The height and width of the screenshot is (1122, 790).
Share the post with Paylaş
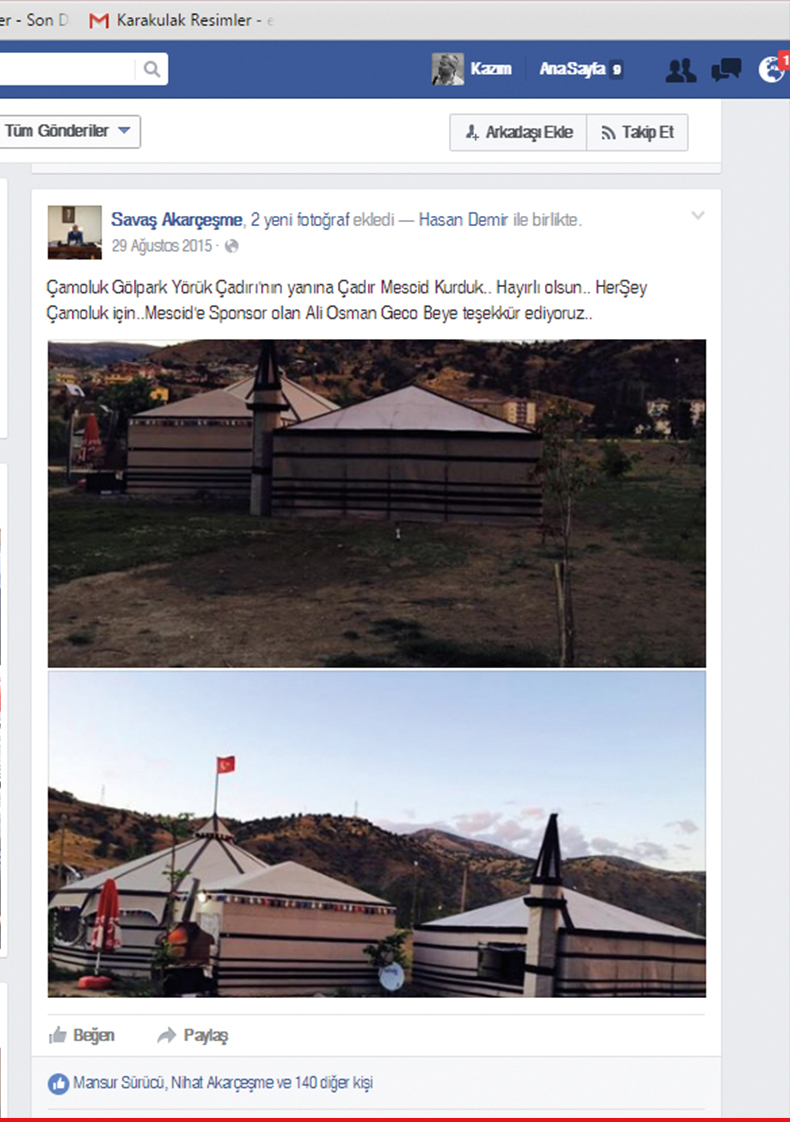[x=192, y=1035]
